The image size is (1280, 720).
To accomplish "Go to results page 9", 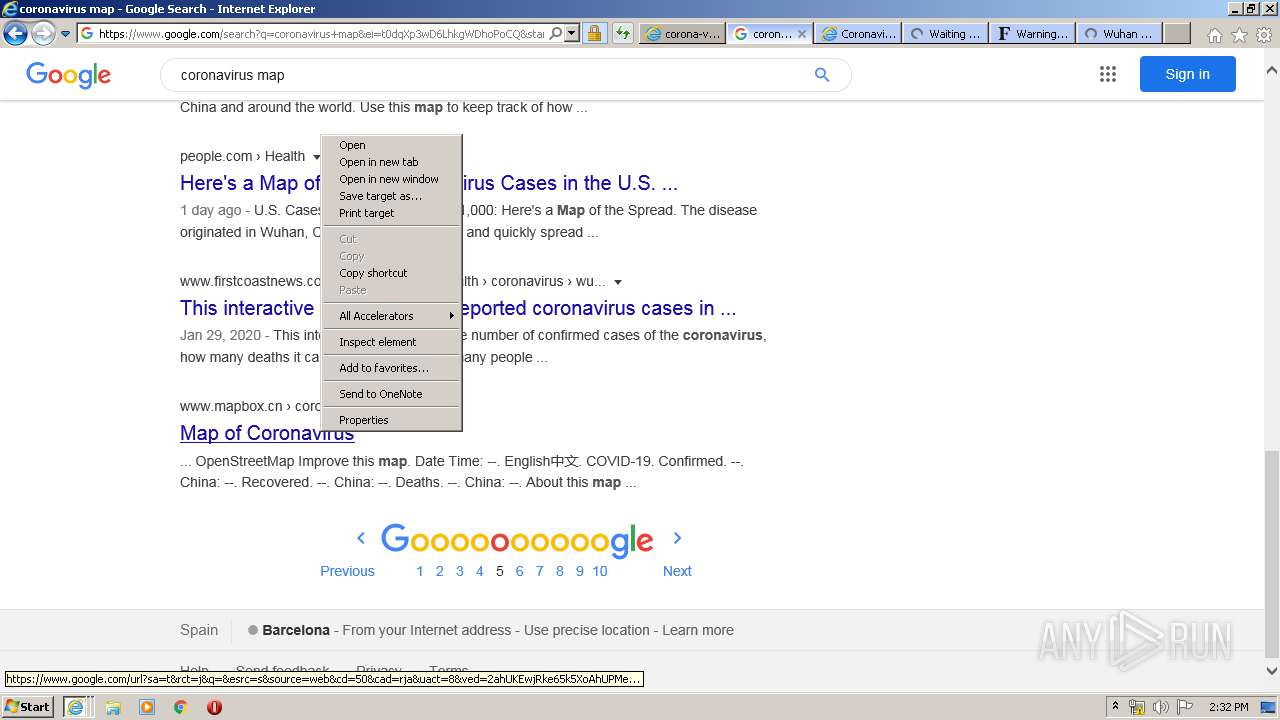I will point(579,571).
